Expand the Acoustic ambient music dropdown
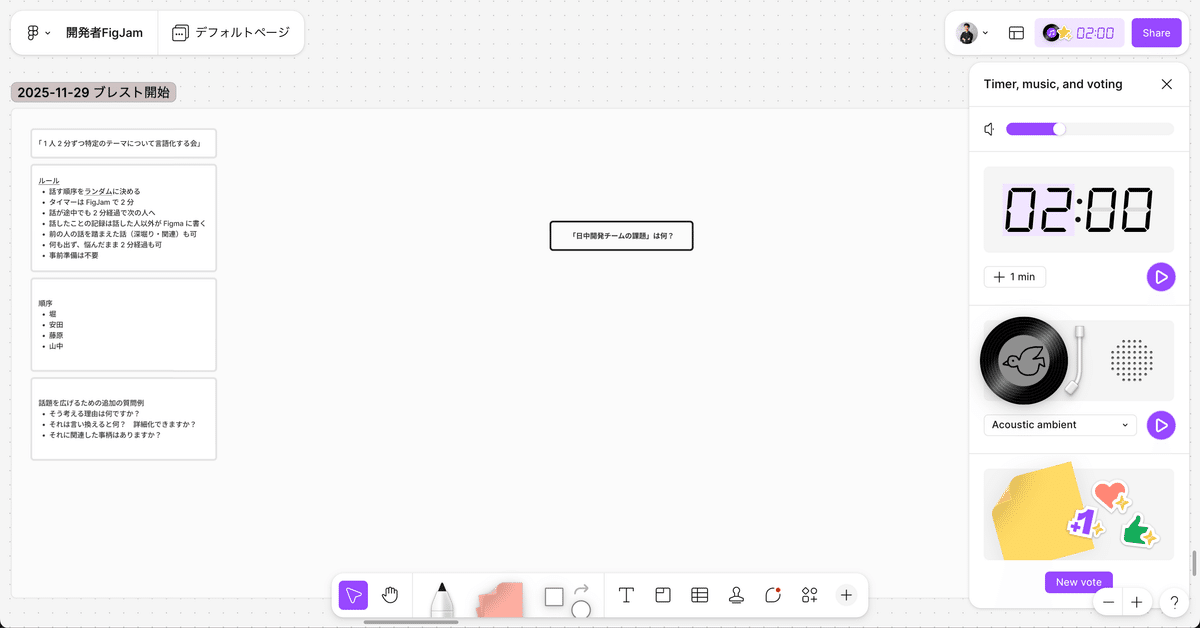This screenshot has width=1200, height=628. point(1060,425)
